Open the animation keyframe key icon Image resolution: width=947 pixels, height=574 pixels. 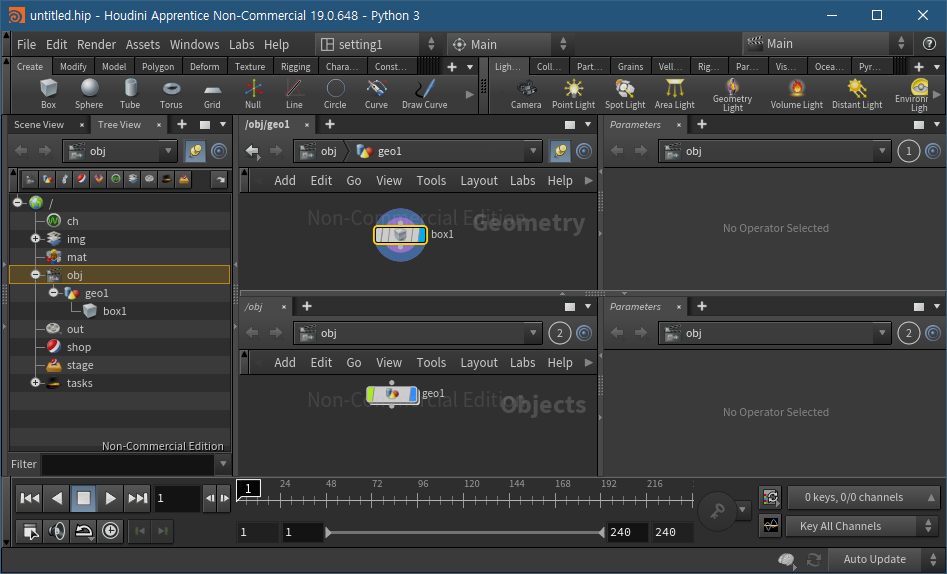[717, 512]
